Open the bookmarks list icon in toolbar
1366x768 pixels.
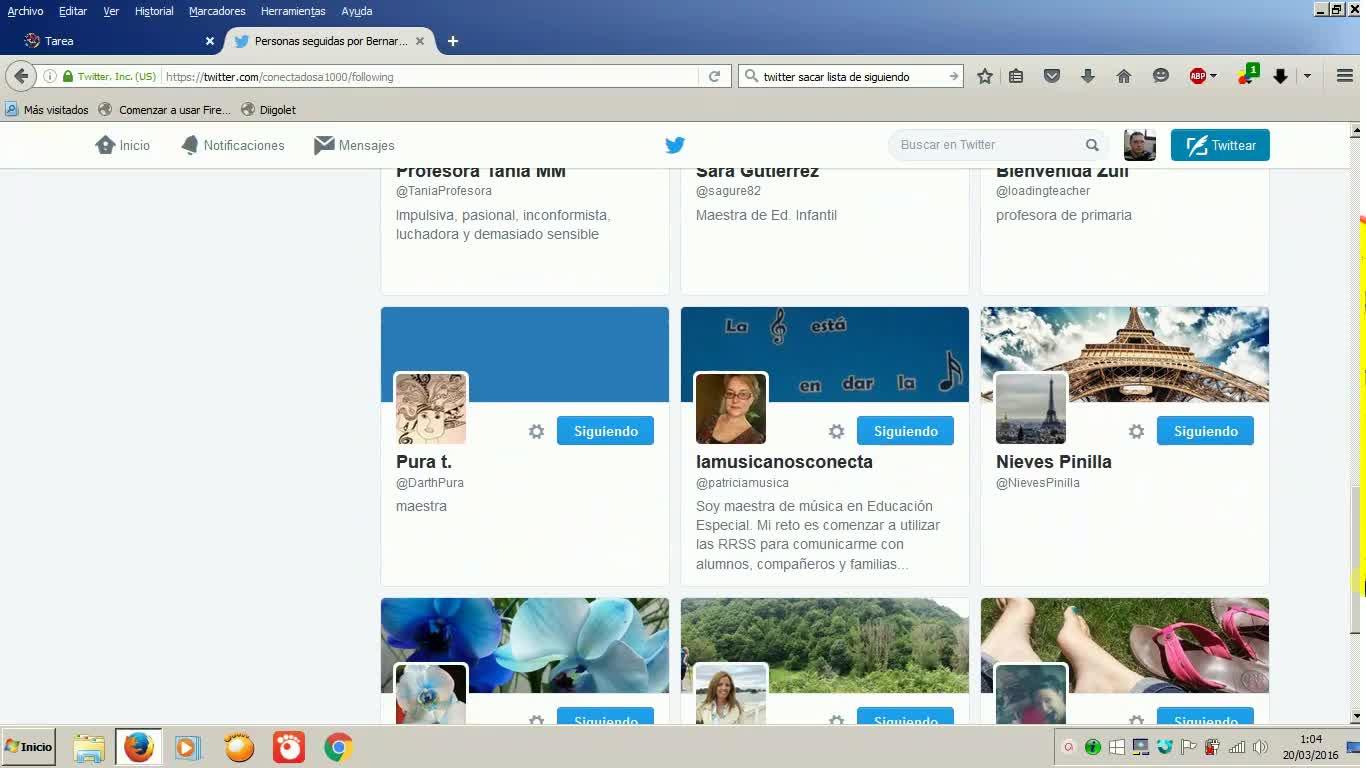(1016, 76)
